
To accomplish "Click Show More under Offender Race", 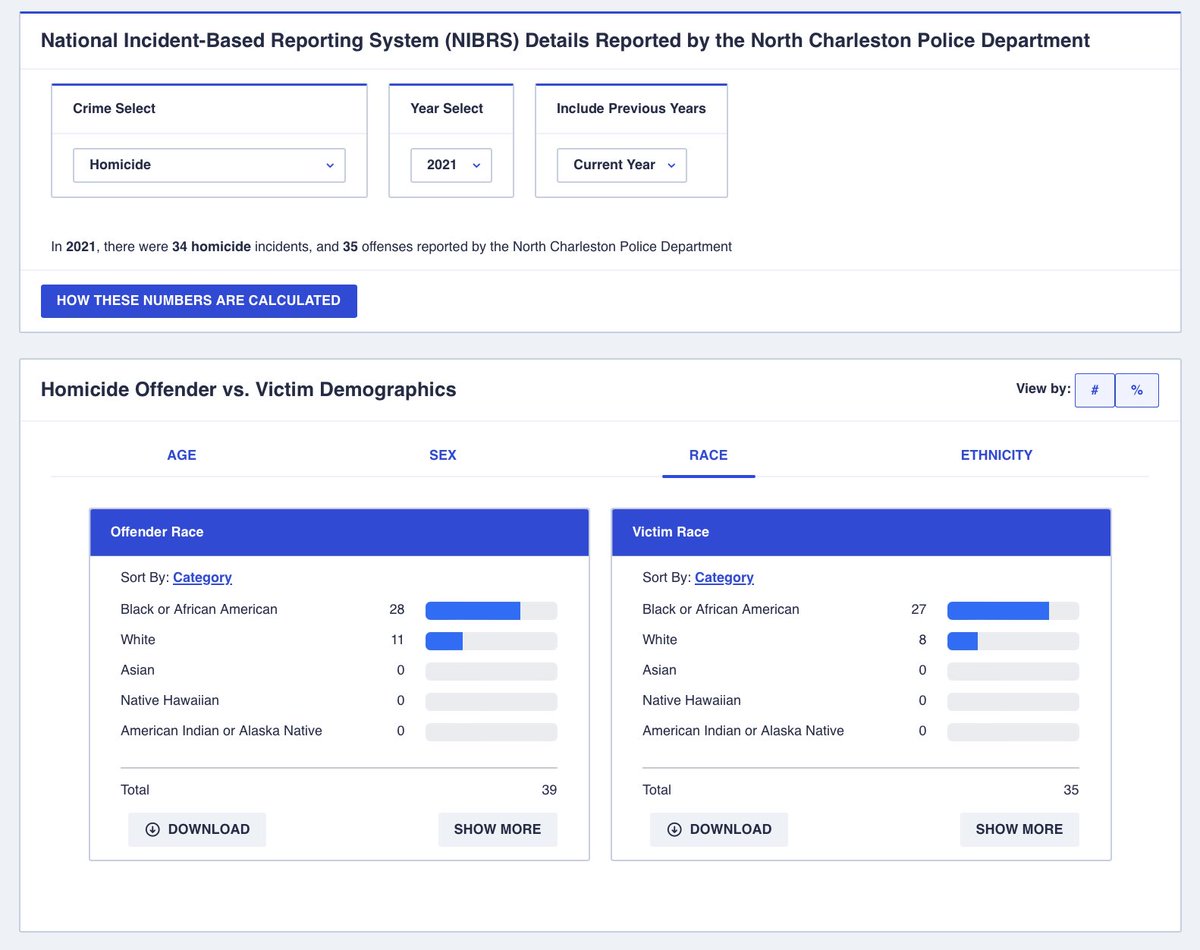I will [498, 829].
